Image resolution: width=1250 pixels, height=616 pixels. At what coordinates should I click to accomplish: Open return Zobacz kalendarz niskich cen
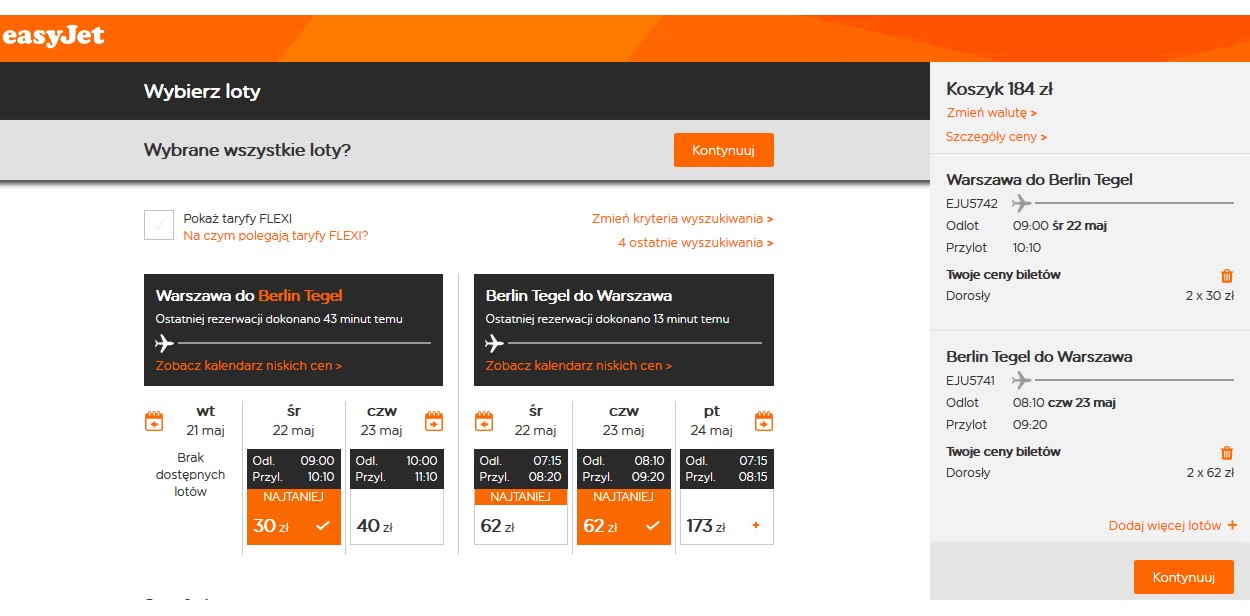pyautogui.click(x=579, y=366)
